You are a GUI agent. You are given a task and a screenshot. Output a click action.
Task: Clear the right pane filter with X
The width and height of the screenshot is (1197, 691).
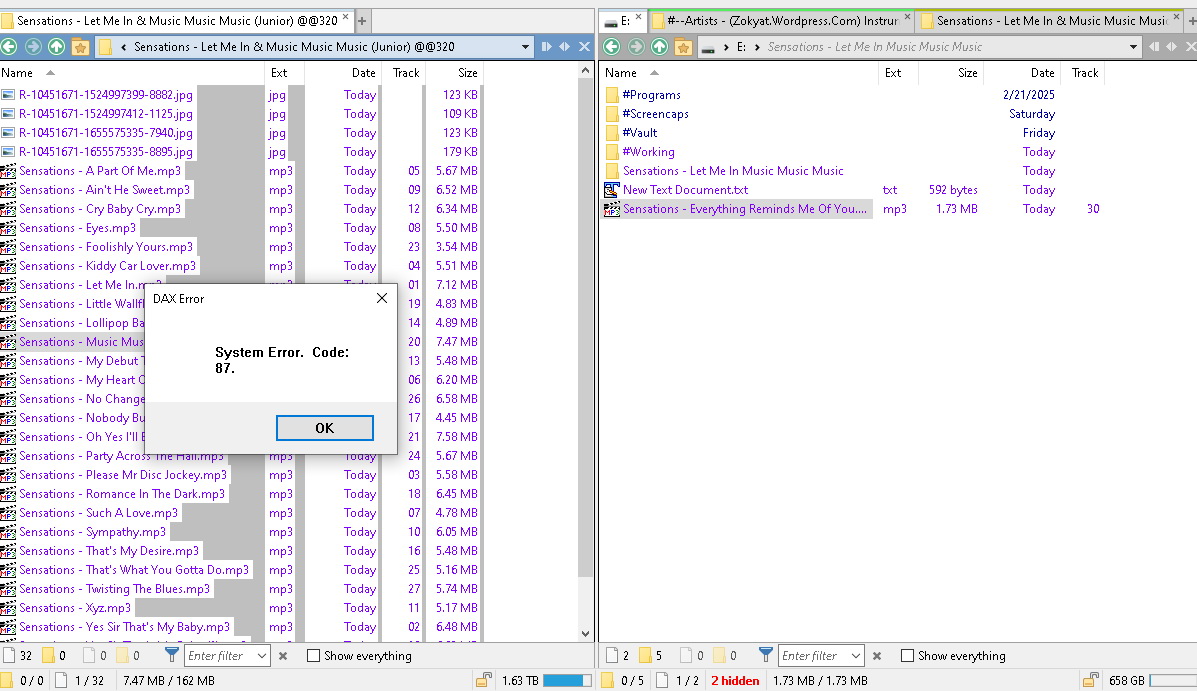[877, 656]
